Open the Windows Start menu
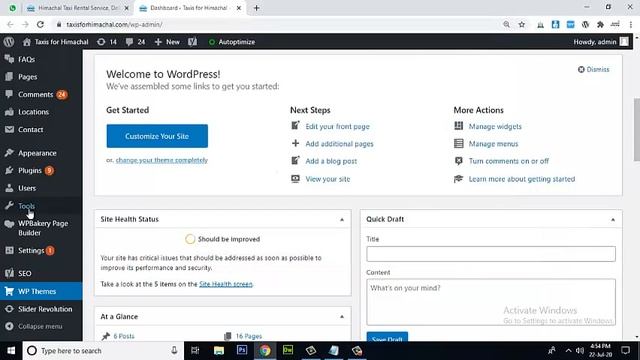 click(11, 351)
